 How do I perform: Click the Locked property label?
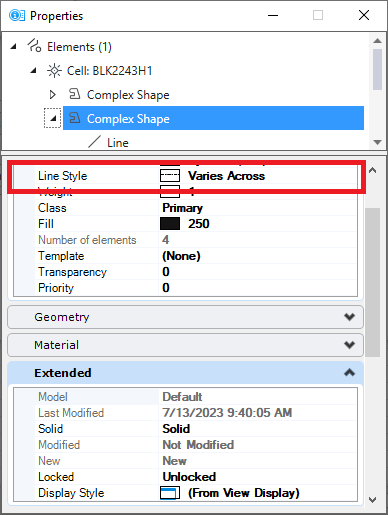pos(56,477)
